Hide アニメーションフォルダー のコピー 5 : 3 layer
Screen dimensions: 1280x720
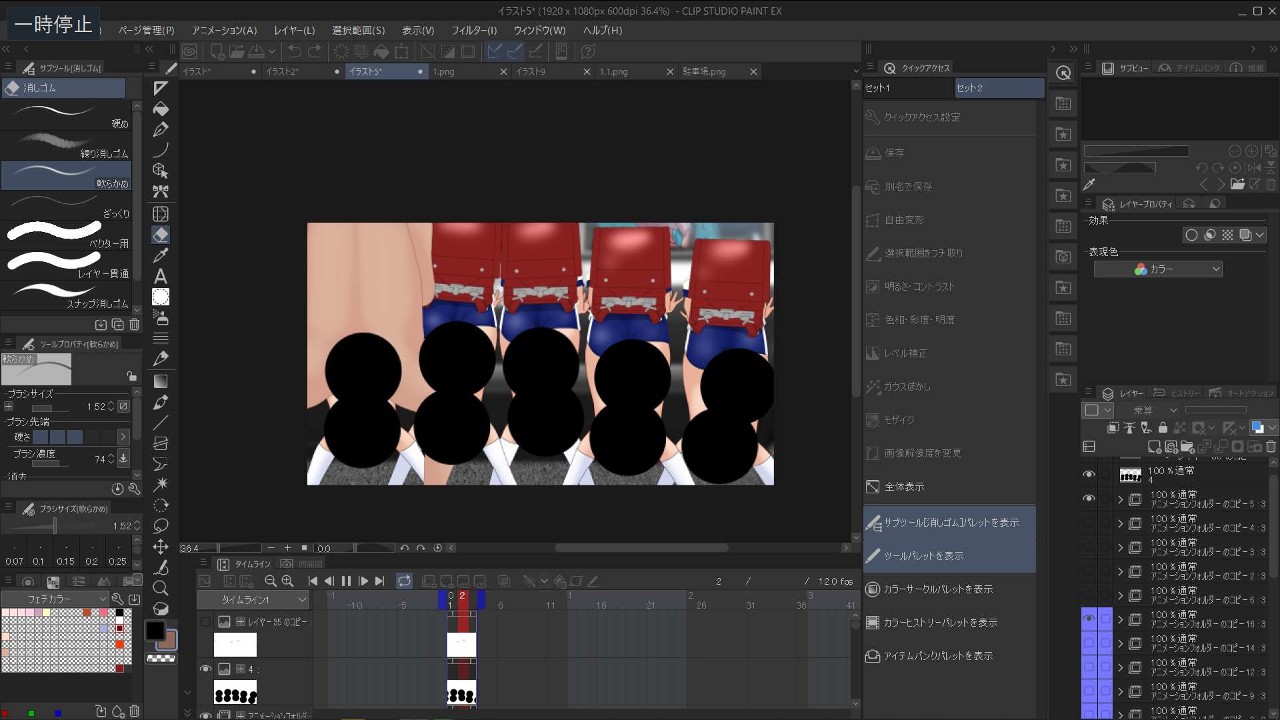[1089, 499]
